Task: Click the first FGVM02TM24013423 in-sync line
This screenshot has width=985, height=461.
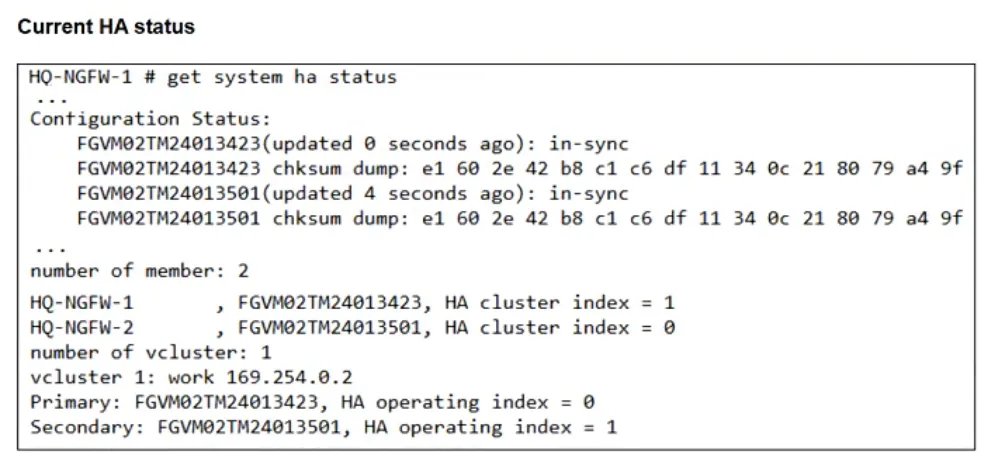Action: tap(352, 144)
